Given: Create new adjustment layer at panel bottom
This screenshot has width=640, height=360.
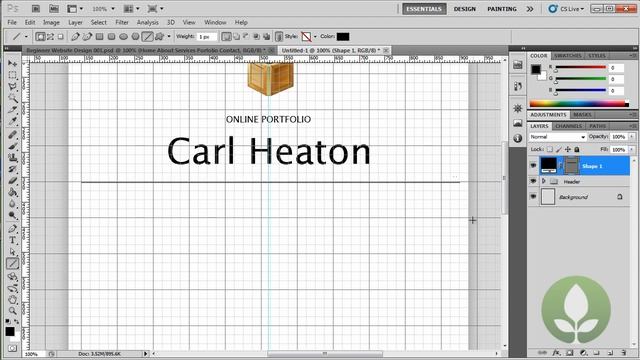Looking at the screenshot, I should [x=583, y=352].
